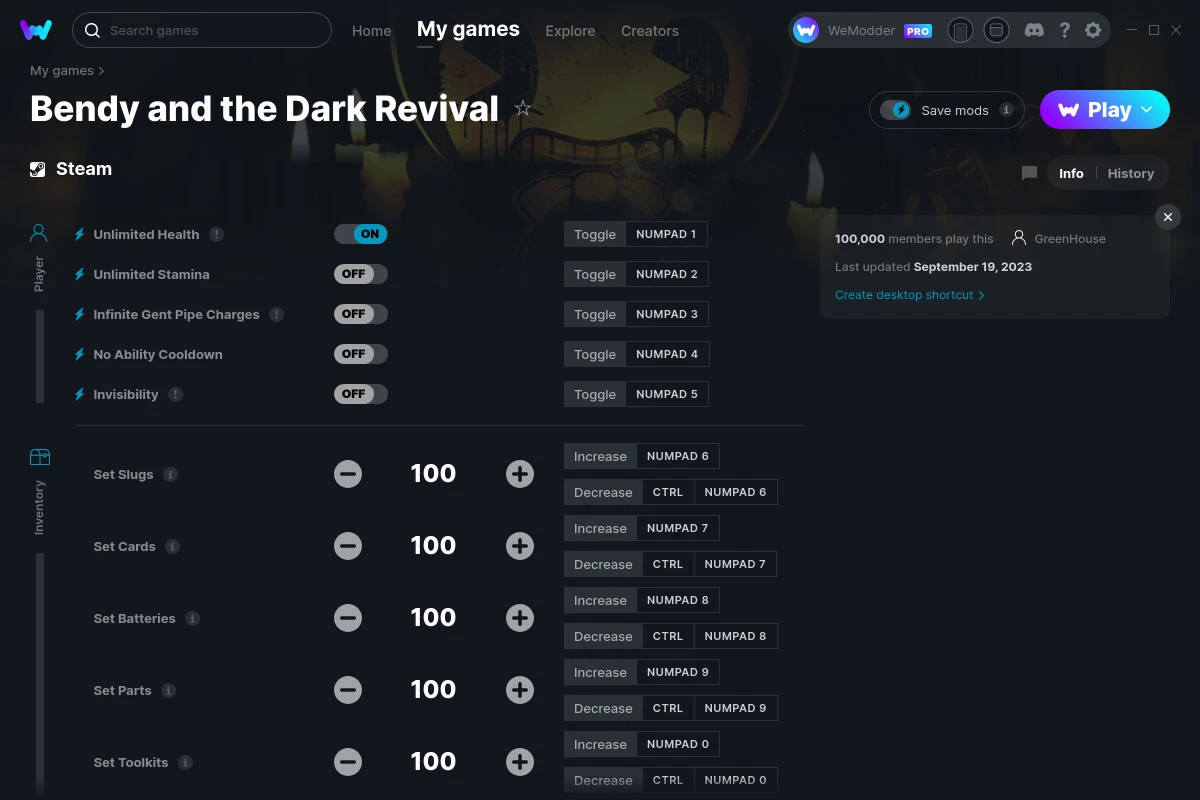Open feedback via the chat bubble icon
The width and height of the screenshot is (1200, 800).
point(1029,172)
